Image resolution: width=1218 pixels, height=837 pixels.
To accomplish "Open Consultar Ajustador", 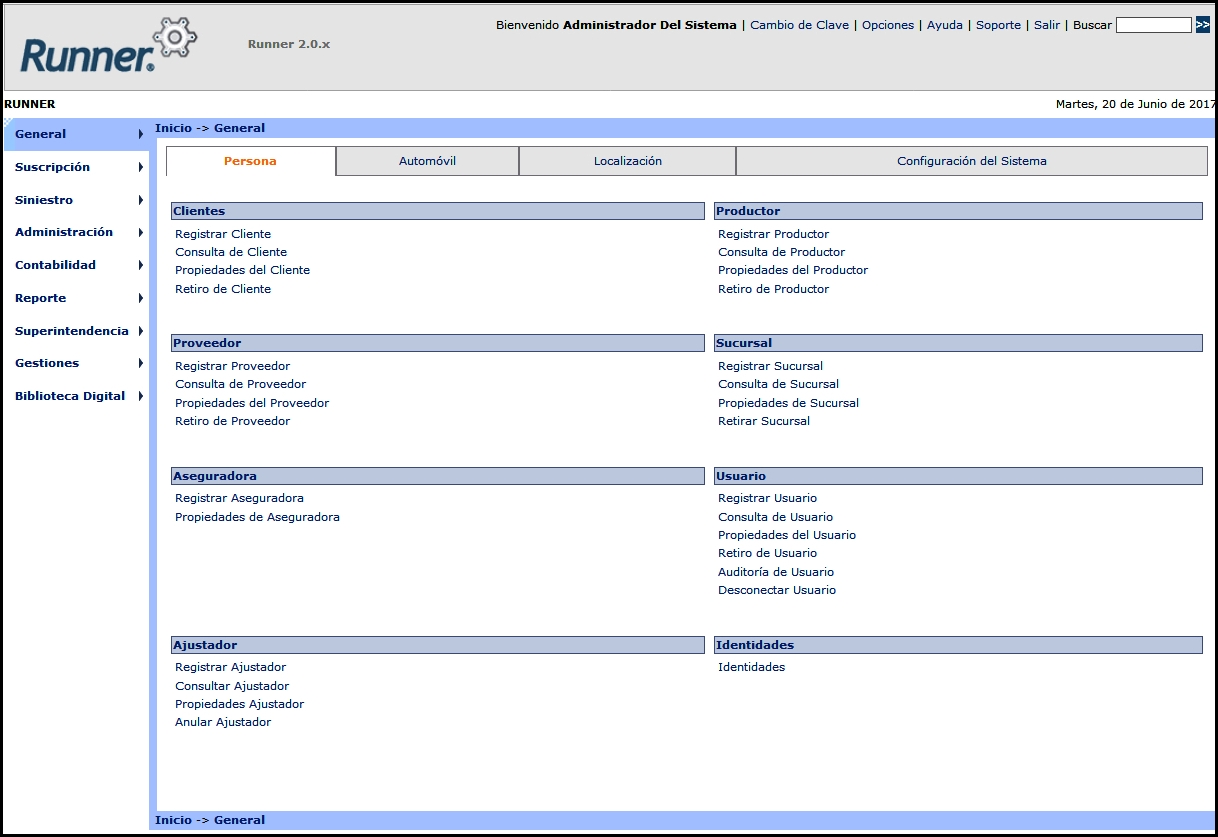I will pyautogui.click(x=232, y=686).
